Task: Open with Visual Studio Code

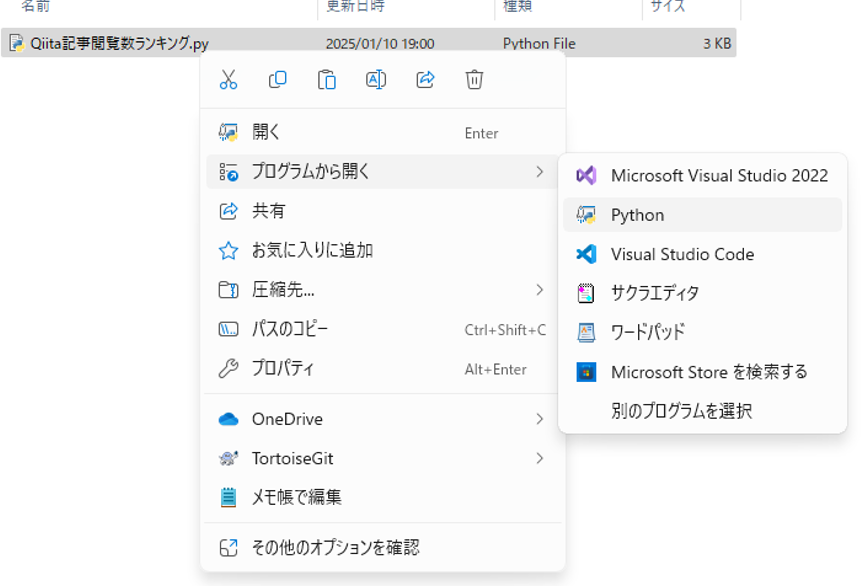Action: click(x=702, y=254)
